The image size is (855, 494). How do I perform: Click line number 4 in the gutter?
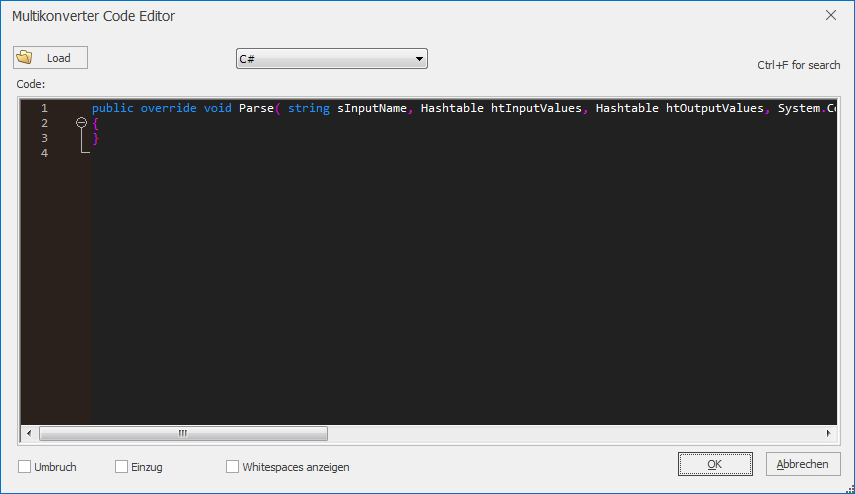coord(44,153)
